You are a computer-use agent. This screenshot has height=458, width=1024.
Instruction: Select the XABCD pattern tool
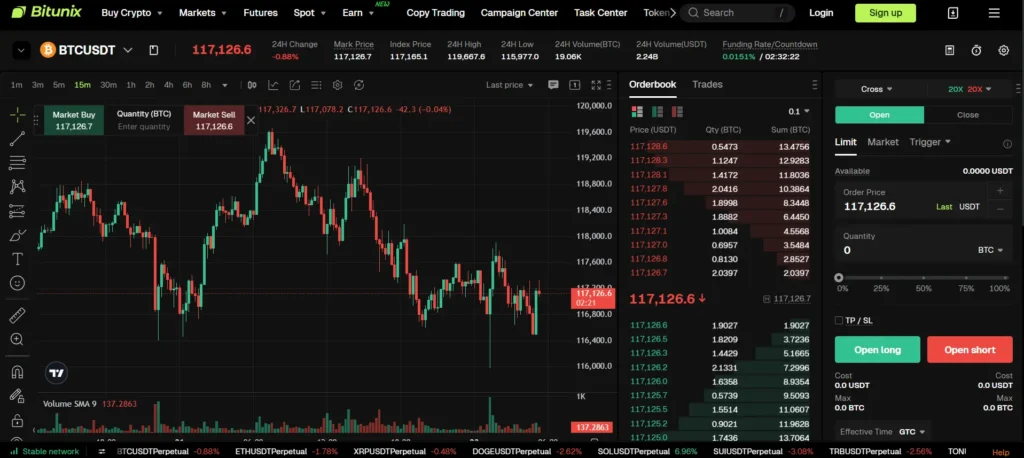coord(18,186)
